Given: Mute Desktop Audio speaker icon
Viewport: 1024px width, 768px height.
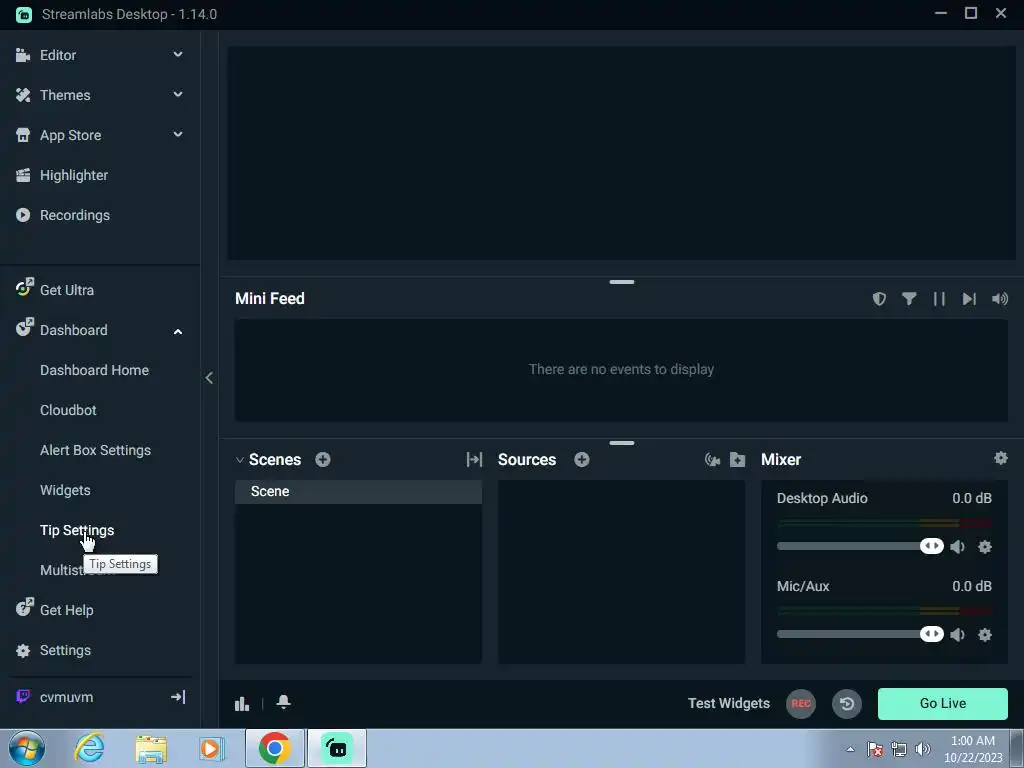Looking at the screenshot, I should (957, 547).
